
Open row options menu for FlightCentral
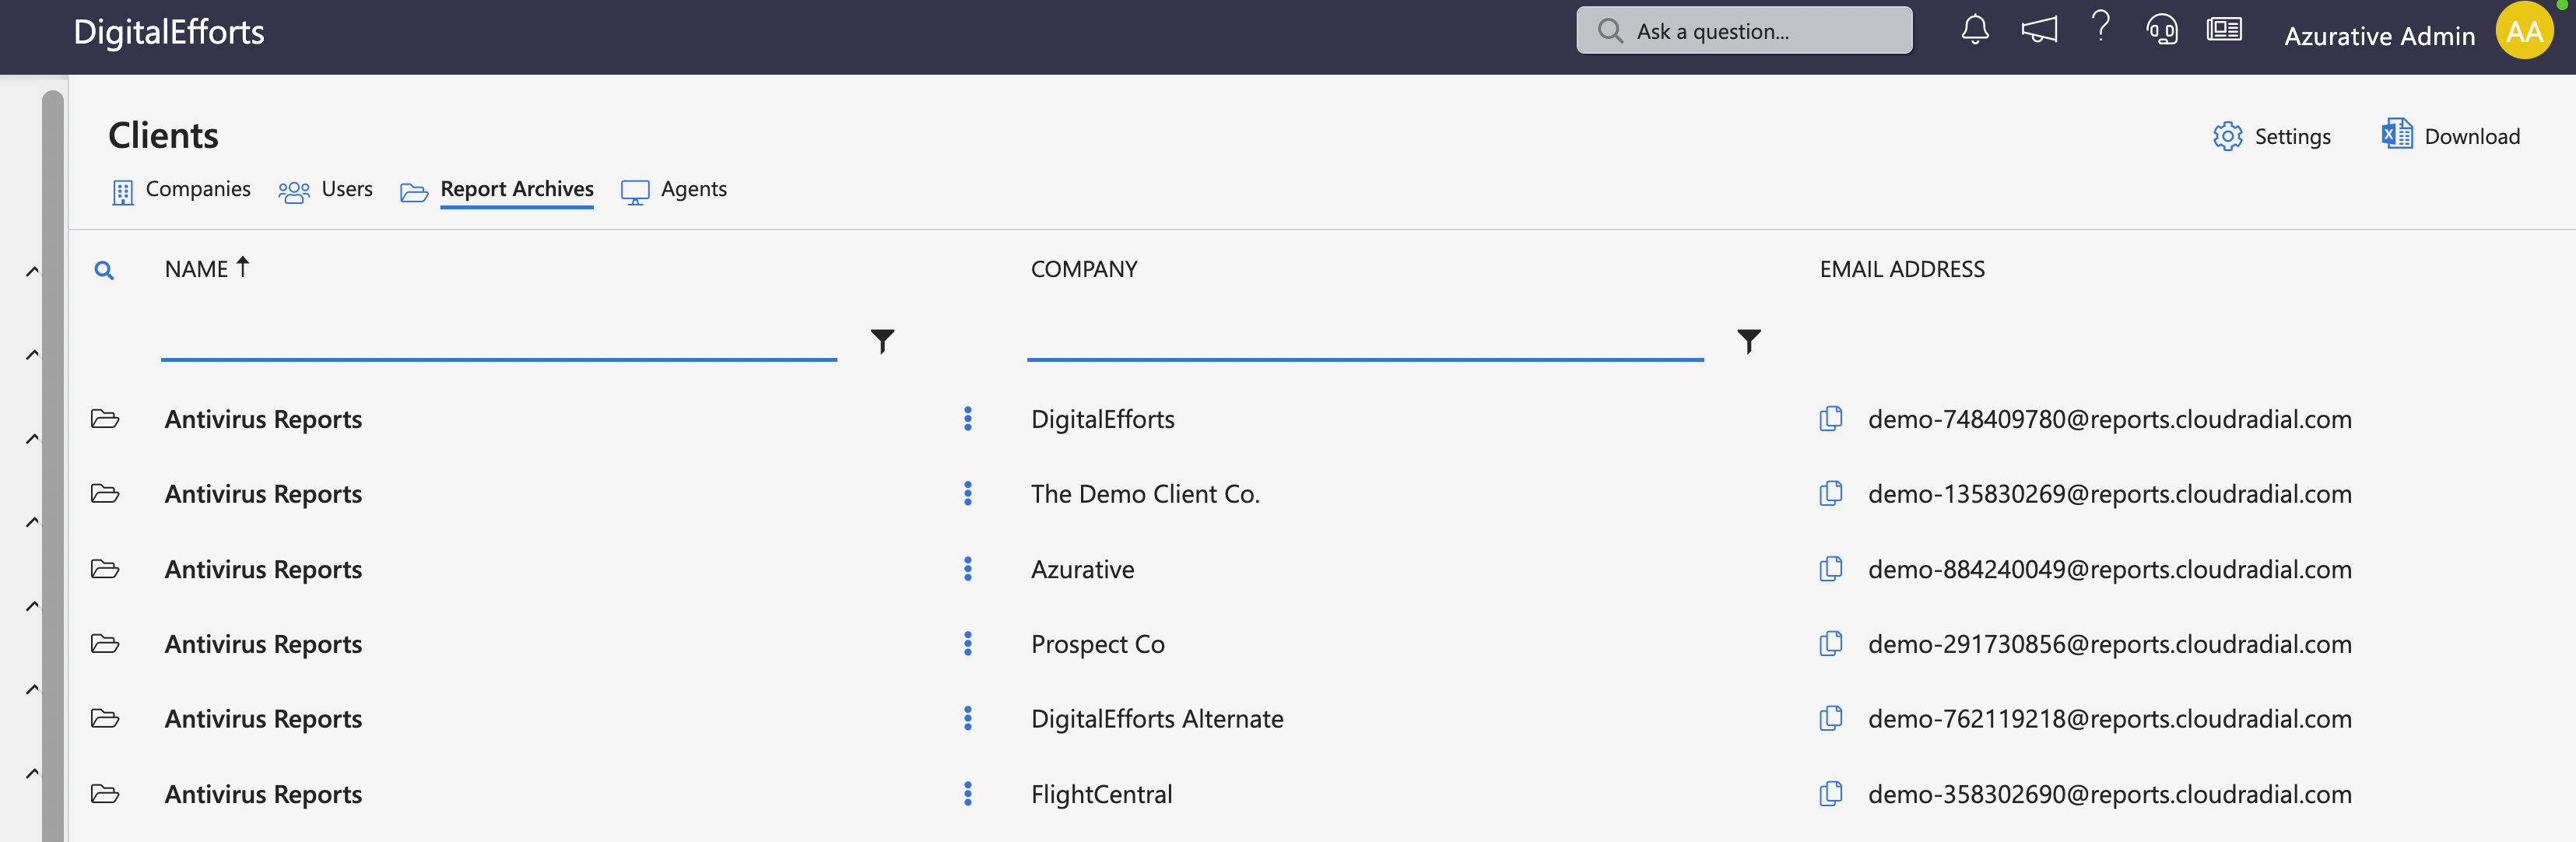[x=967, y=794]
